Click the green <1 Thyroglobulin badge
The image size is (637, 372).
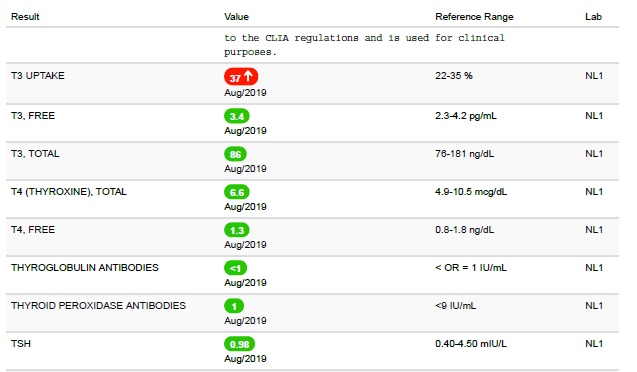[x=235, y=268]
